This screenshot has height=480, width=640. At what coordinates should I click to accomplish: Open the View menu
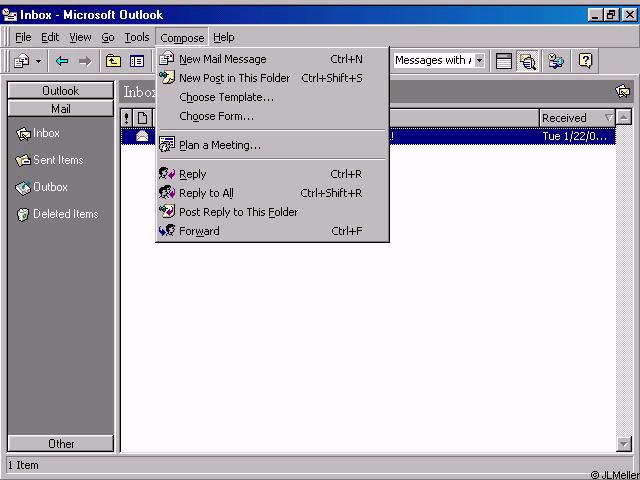tap(80, 38)
